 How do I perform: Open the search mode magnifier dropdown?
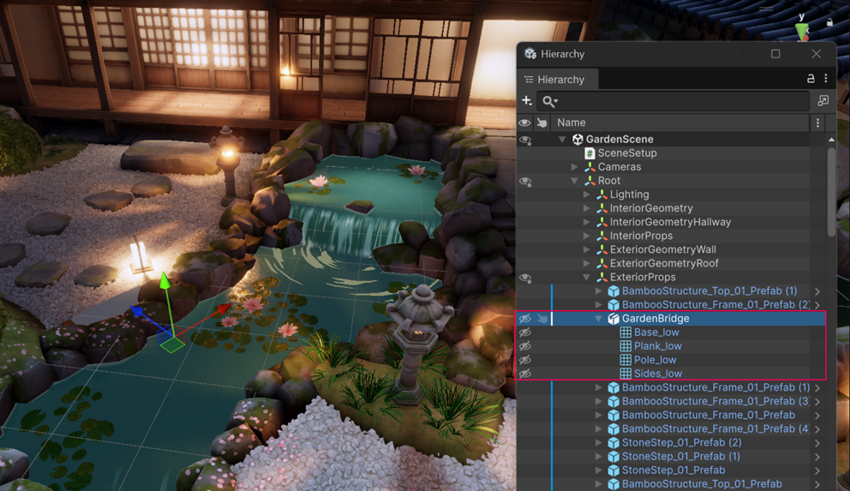pyautogui.click(x=550, y=101)
